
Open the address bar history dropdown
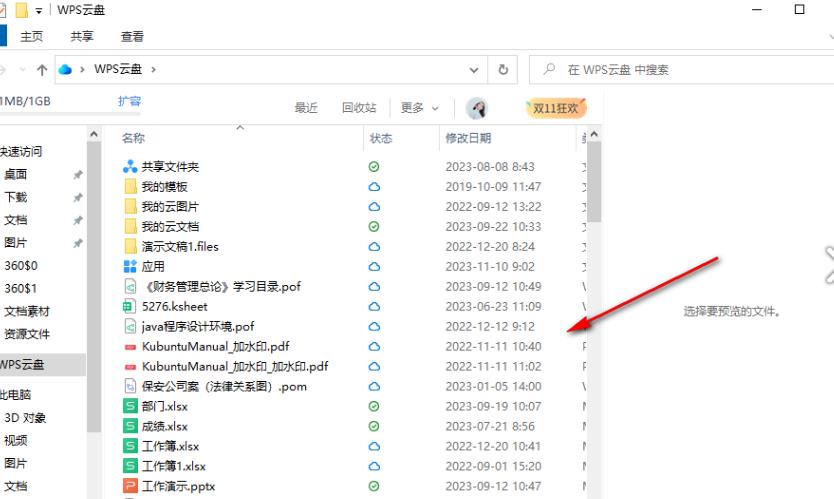pos(473,70)
